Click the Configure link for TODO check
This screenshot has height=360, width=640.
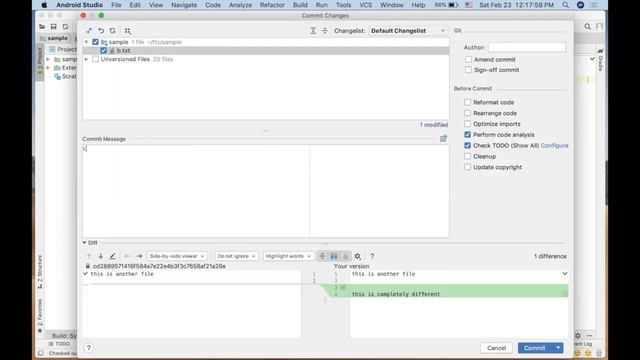(554, 145)
